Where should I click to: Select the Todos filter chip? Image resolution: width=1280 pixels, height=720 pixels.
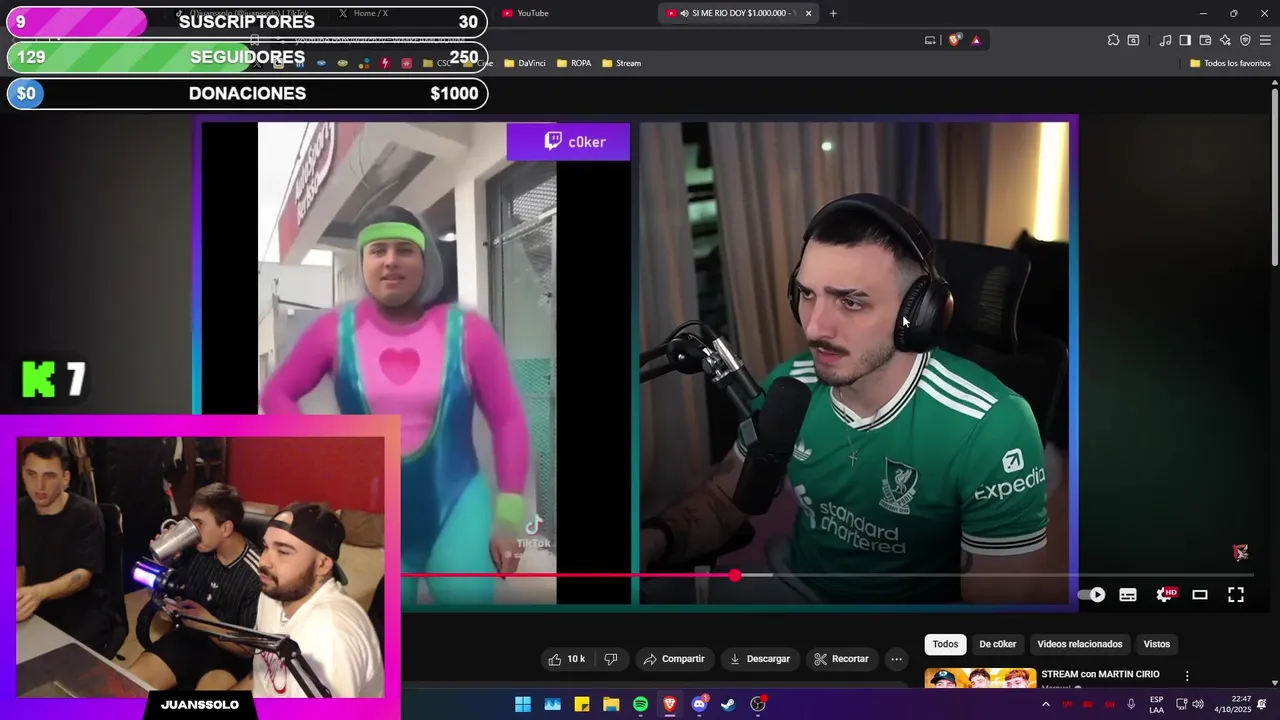tap(945, 644)
